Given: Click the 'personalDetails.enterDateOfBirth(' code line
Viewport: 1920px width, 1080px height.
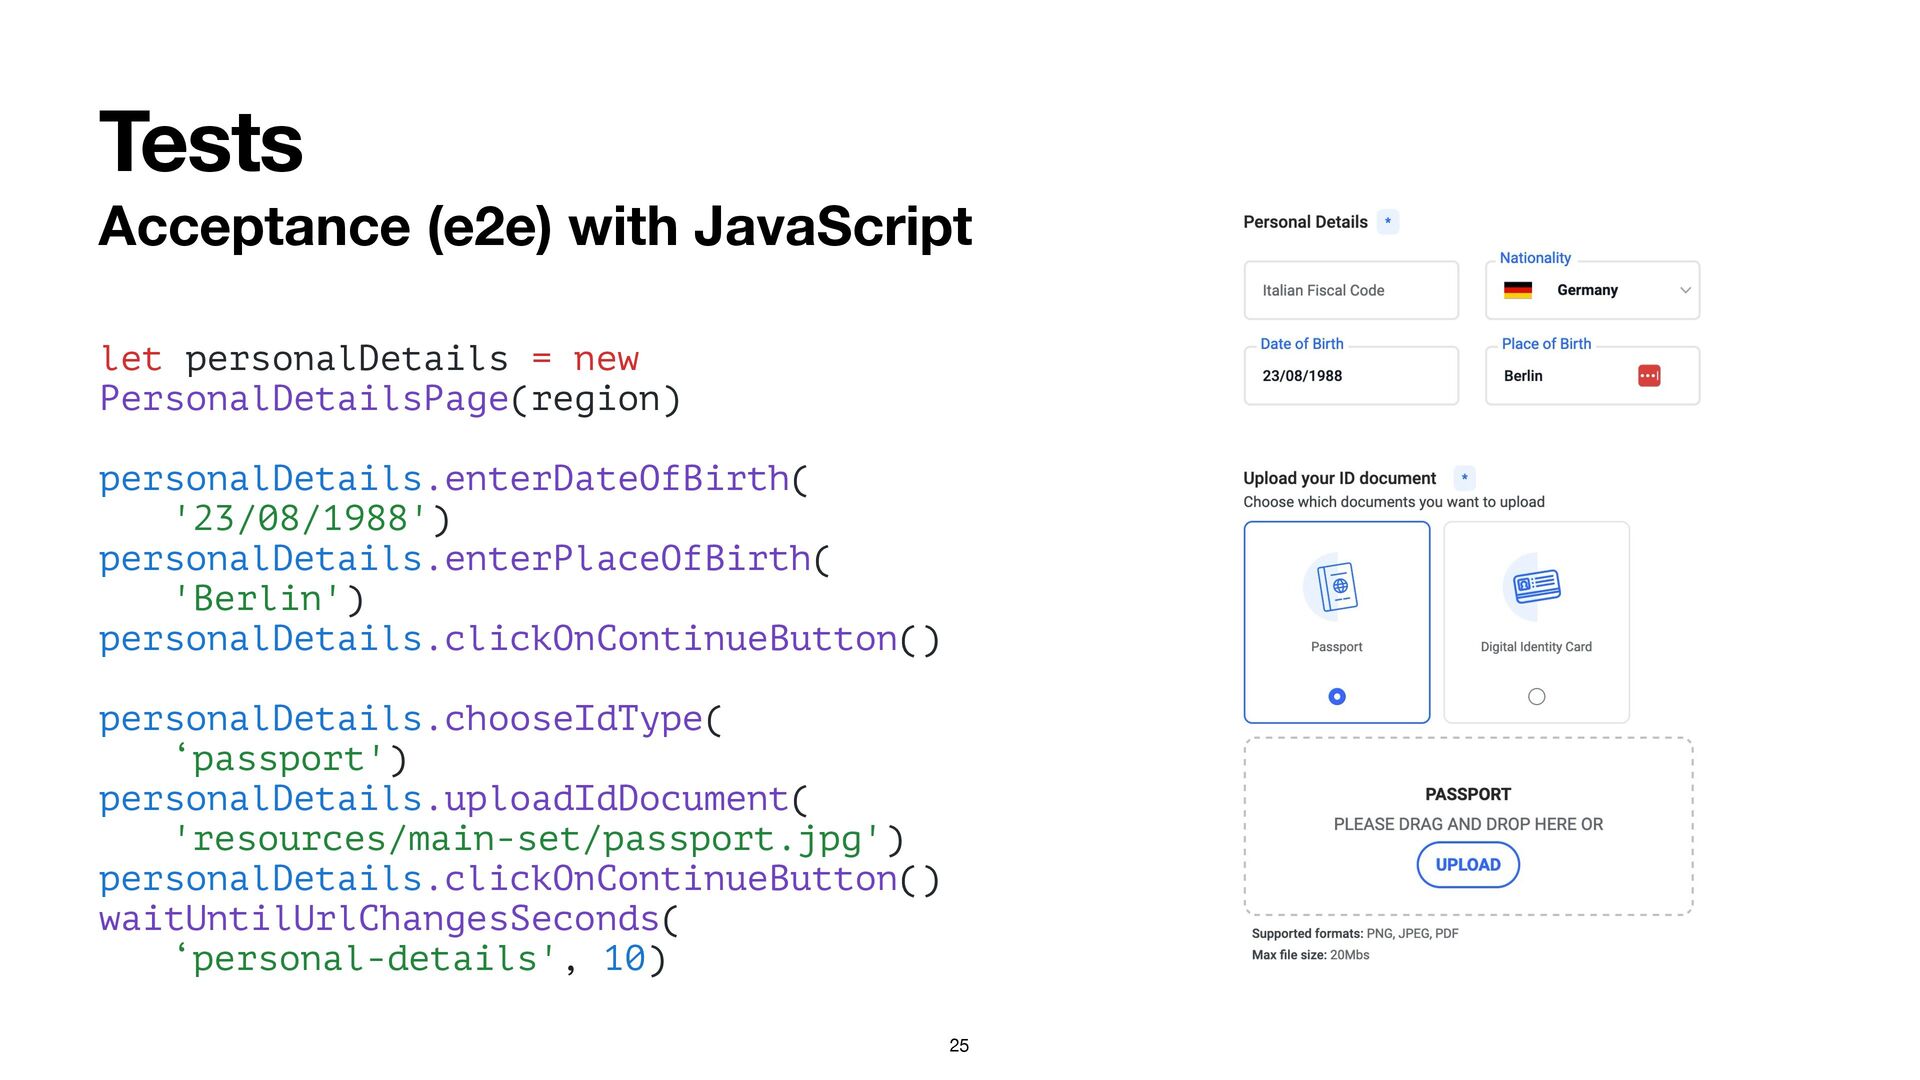Looking at the screenshot, I should tap(453, 479).
